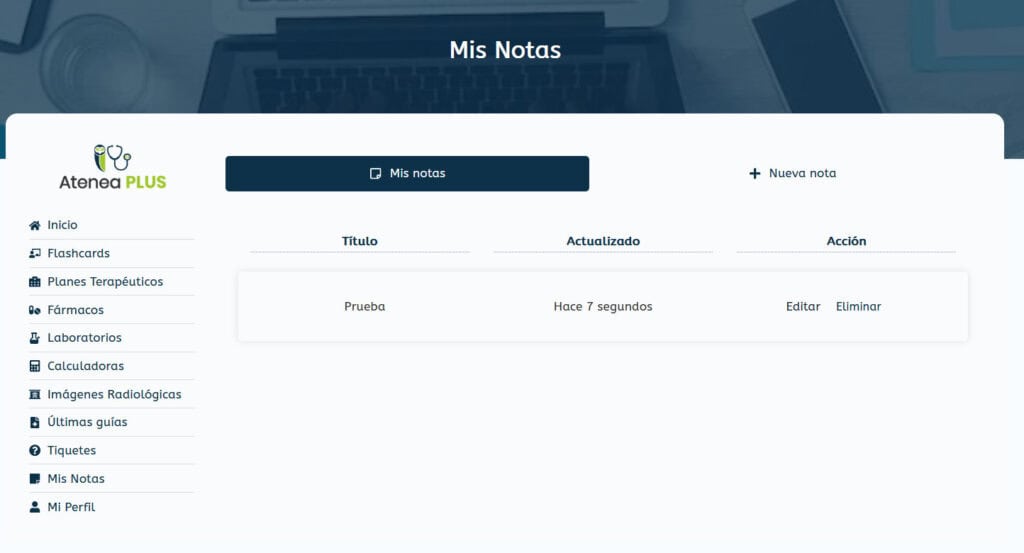Click the Actualizado column header
Viewport: 1024px width, 553px height.
602,241
